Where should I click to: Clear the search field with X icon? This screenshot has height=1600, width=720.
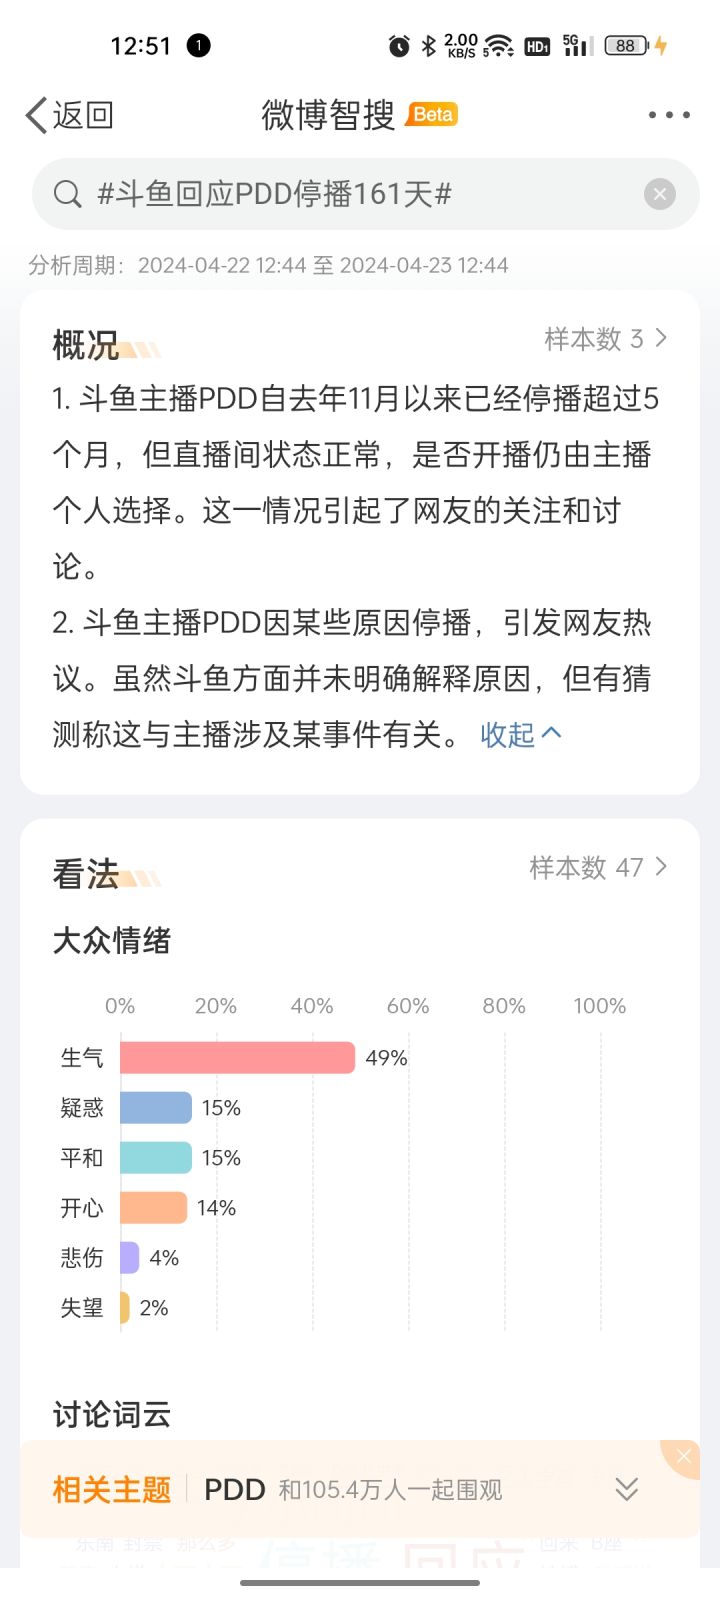point(659,194)
